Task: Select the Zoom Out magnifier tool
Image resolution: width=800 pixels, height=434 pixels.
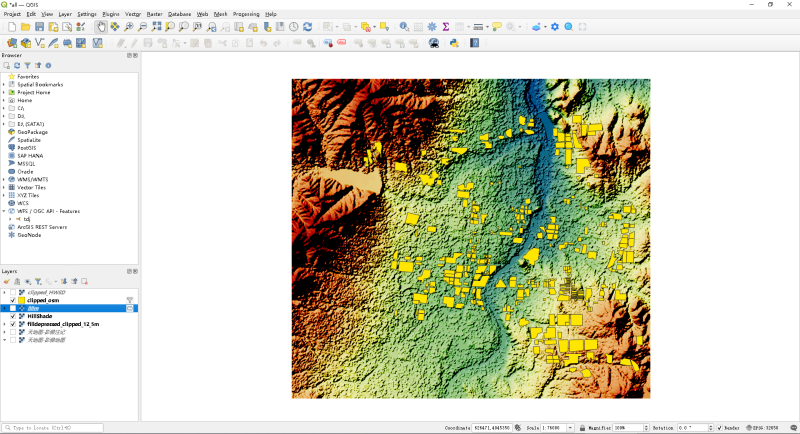Action: click(x=142, y=27)
